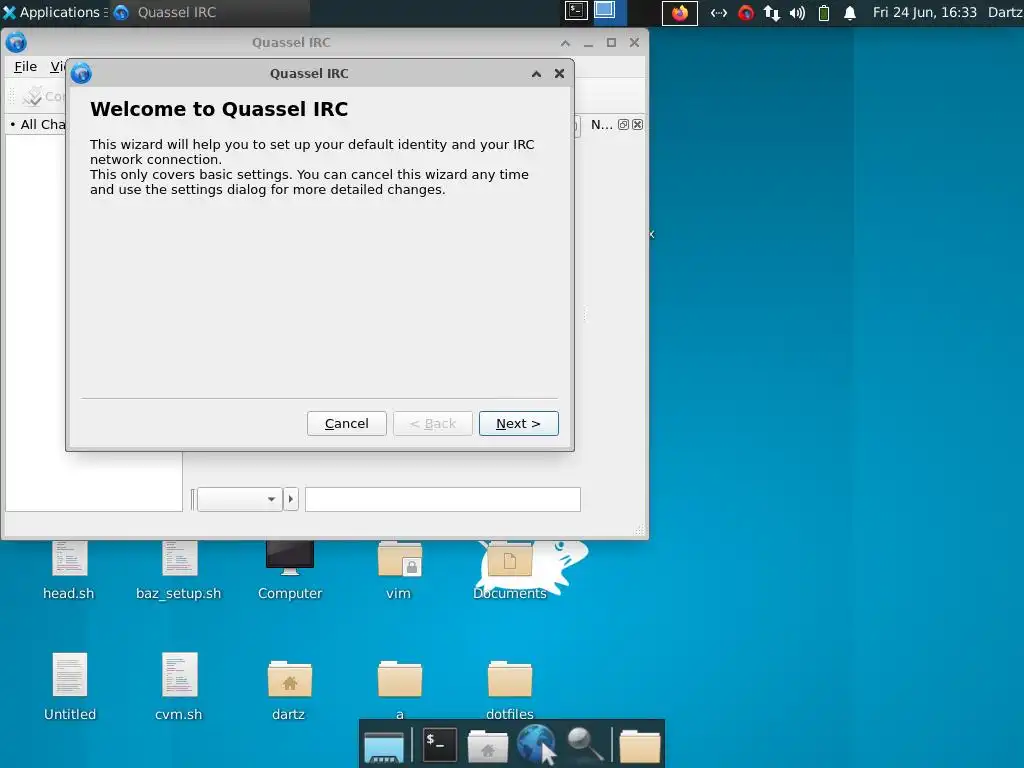Close the Welcome wizard dialog
Image resolution: width=1024 pixels, height=768 pixels.
[x=559, y=73]
